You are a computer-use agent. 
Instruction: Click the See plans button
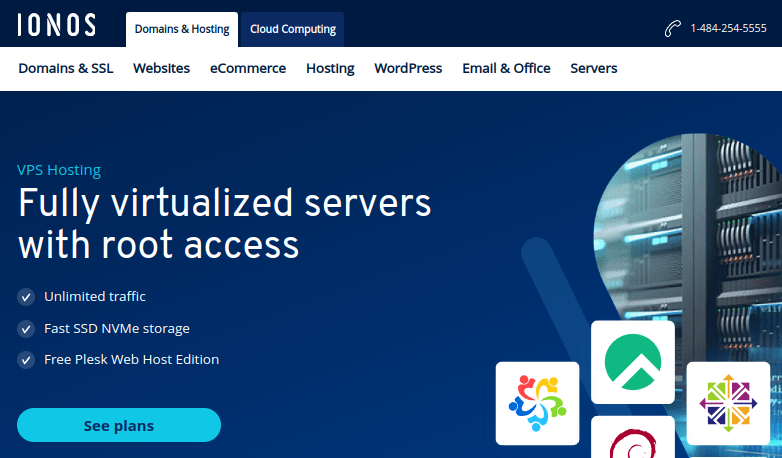click(x=119, y=425)
